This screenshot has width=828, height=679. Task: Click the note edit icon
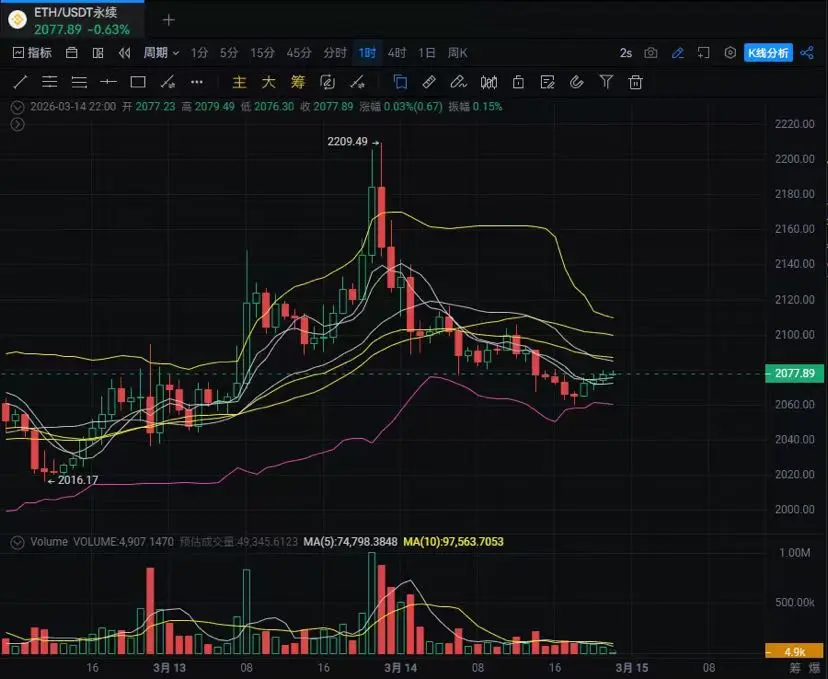548,82
